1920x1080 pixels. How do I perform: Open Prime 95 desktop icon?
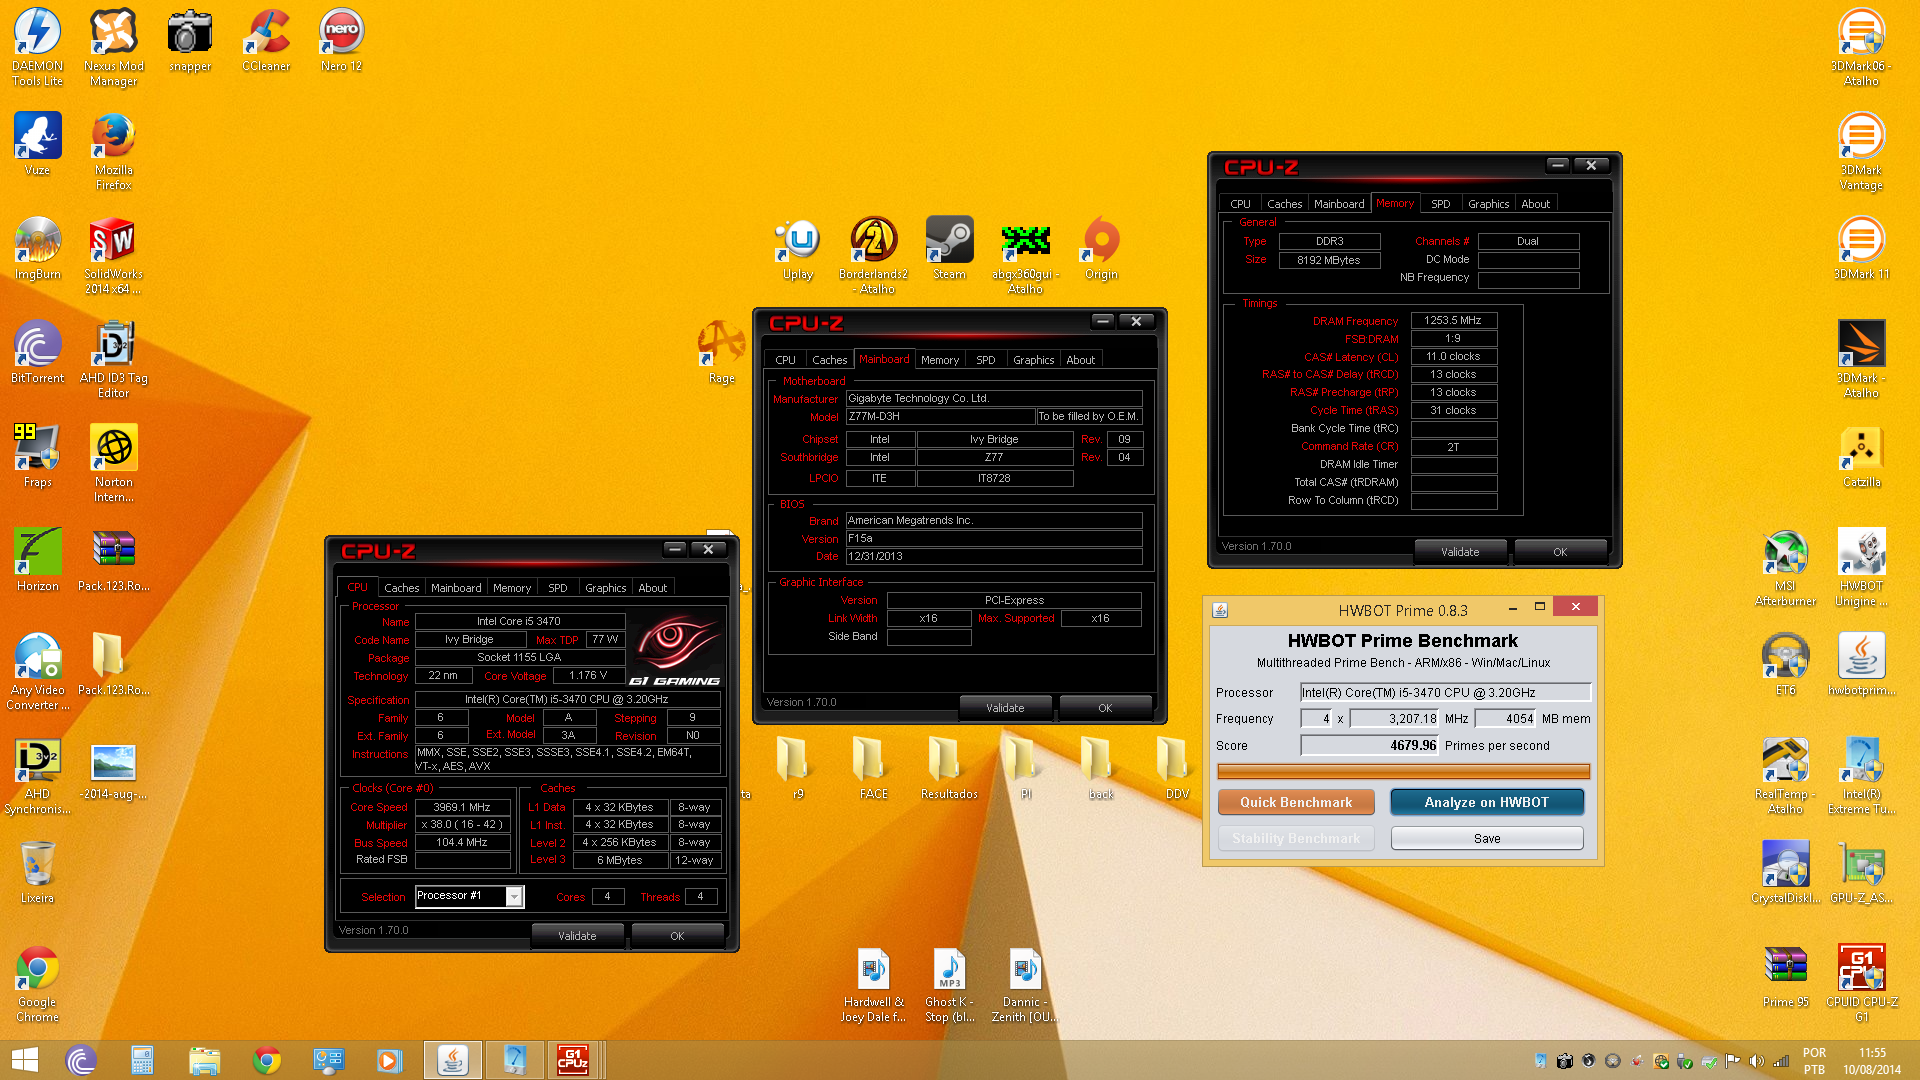tap(1785, 977)
